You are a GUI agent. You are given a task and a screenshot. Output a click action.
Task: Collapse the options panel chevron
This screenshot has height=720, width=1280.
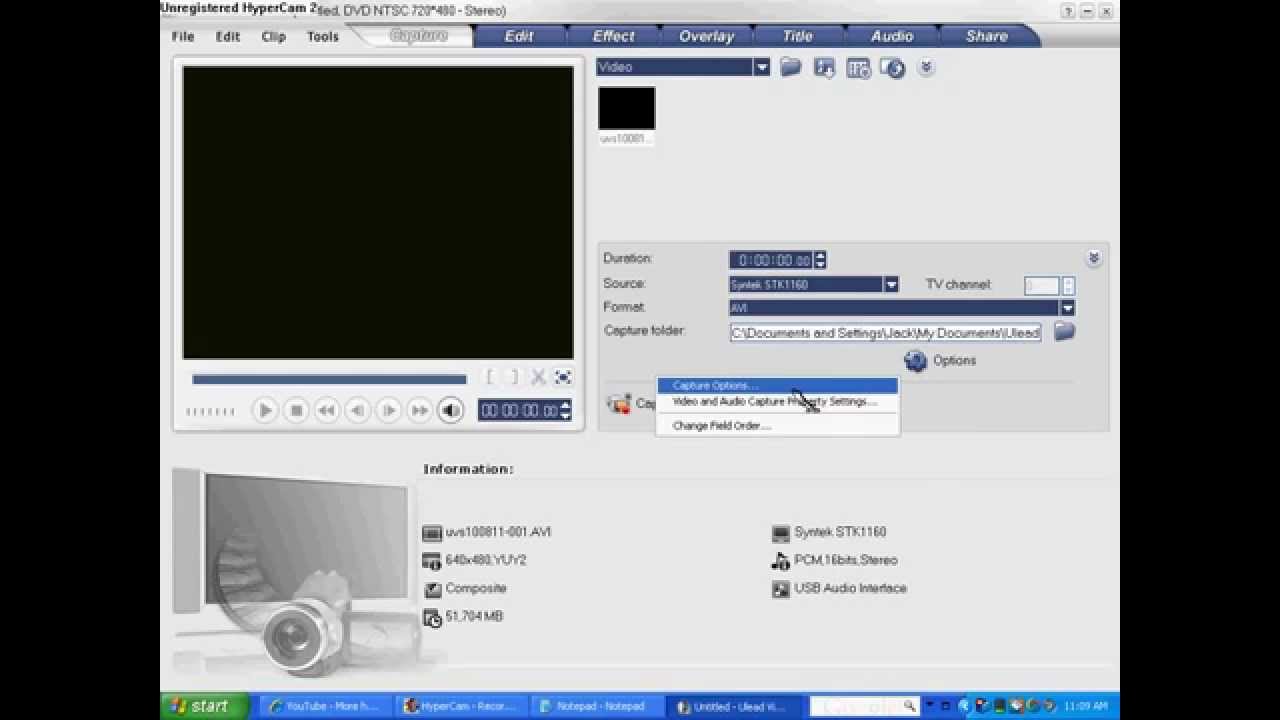(x=1094, y=258)
